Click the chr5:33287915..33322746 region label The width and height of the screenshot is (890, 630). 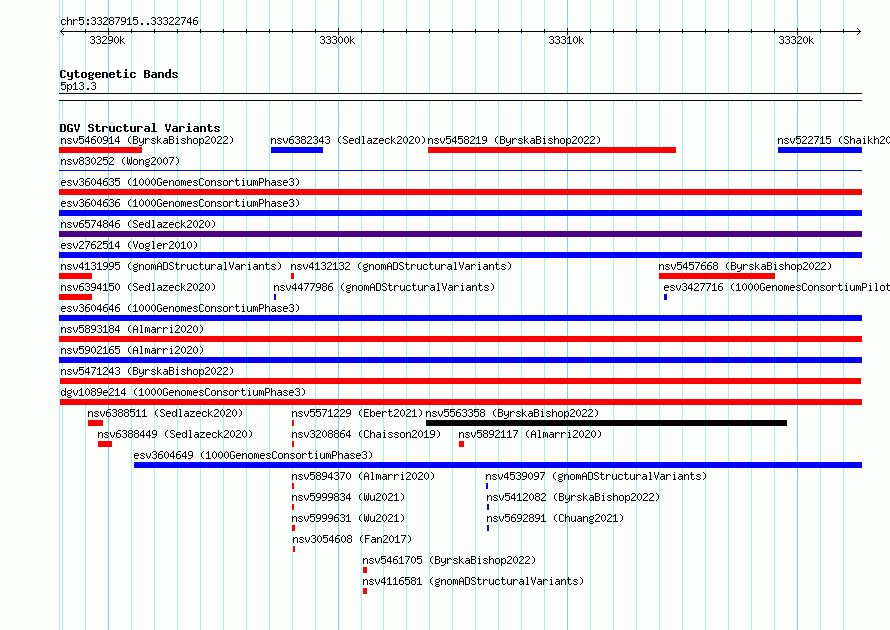tap(129, 21)
